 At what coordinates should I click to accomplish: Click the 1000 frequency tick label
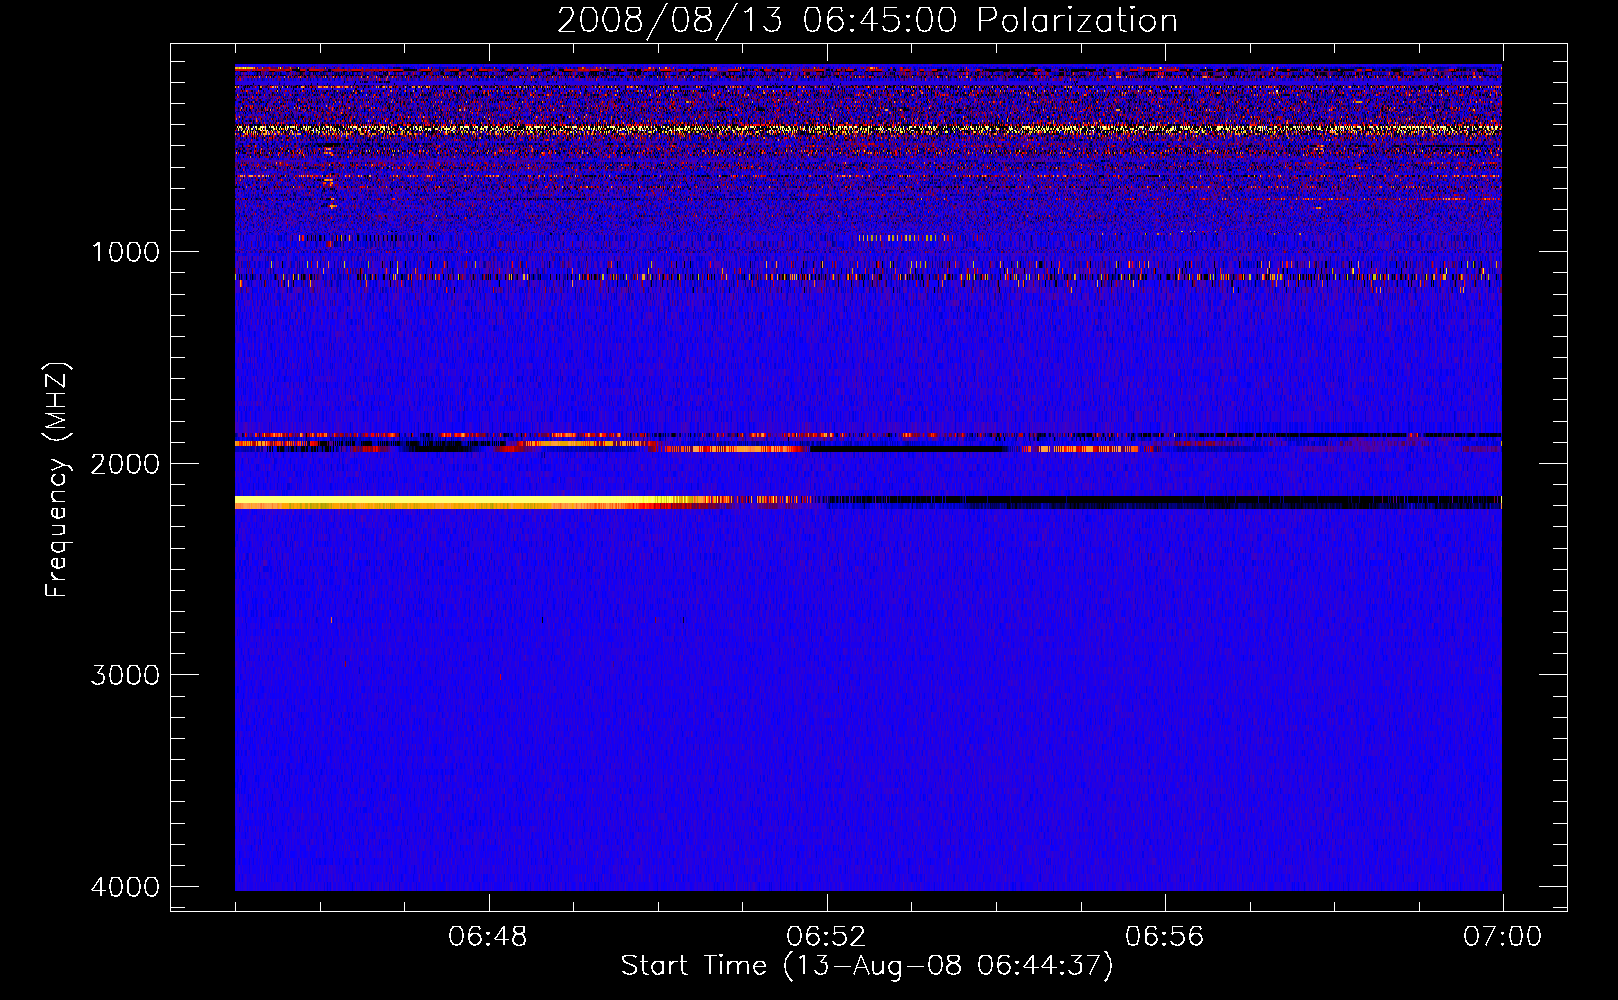click(125, 252)
